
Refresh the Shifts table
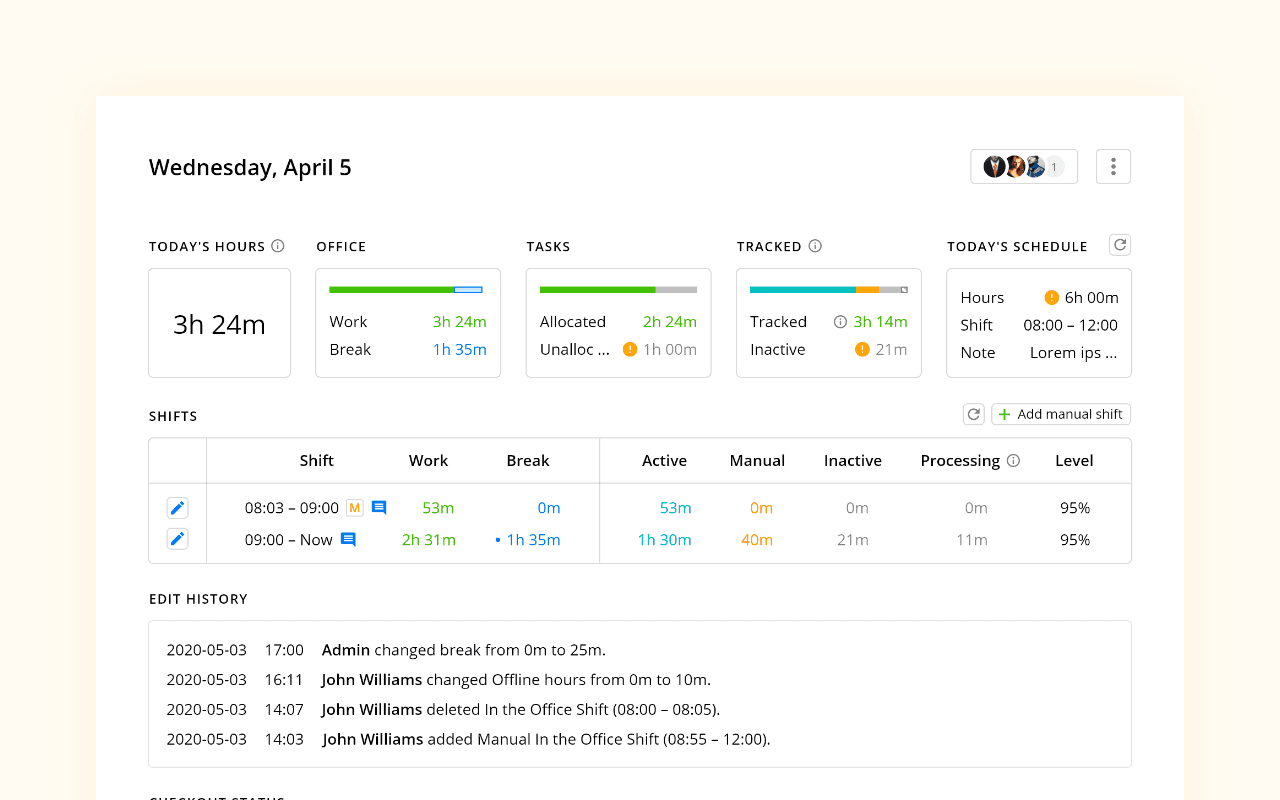973,414
